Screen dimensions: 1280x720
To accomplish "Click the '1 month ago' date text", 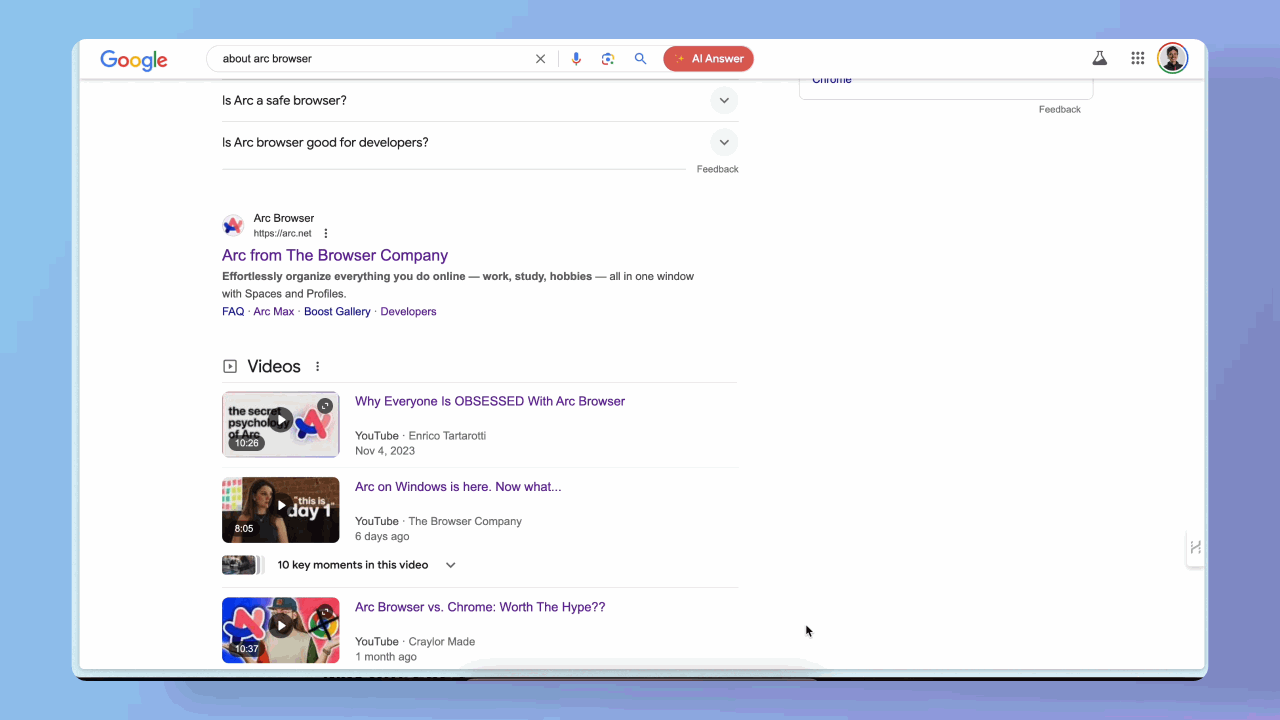I will coord(386,657).
